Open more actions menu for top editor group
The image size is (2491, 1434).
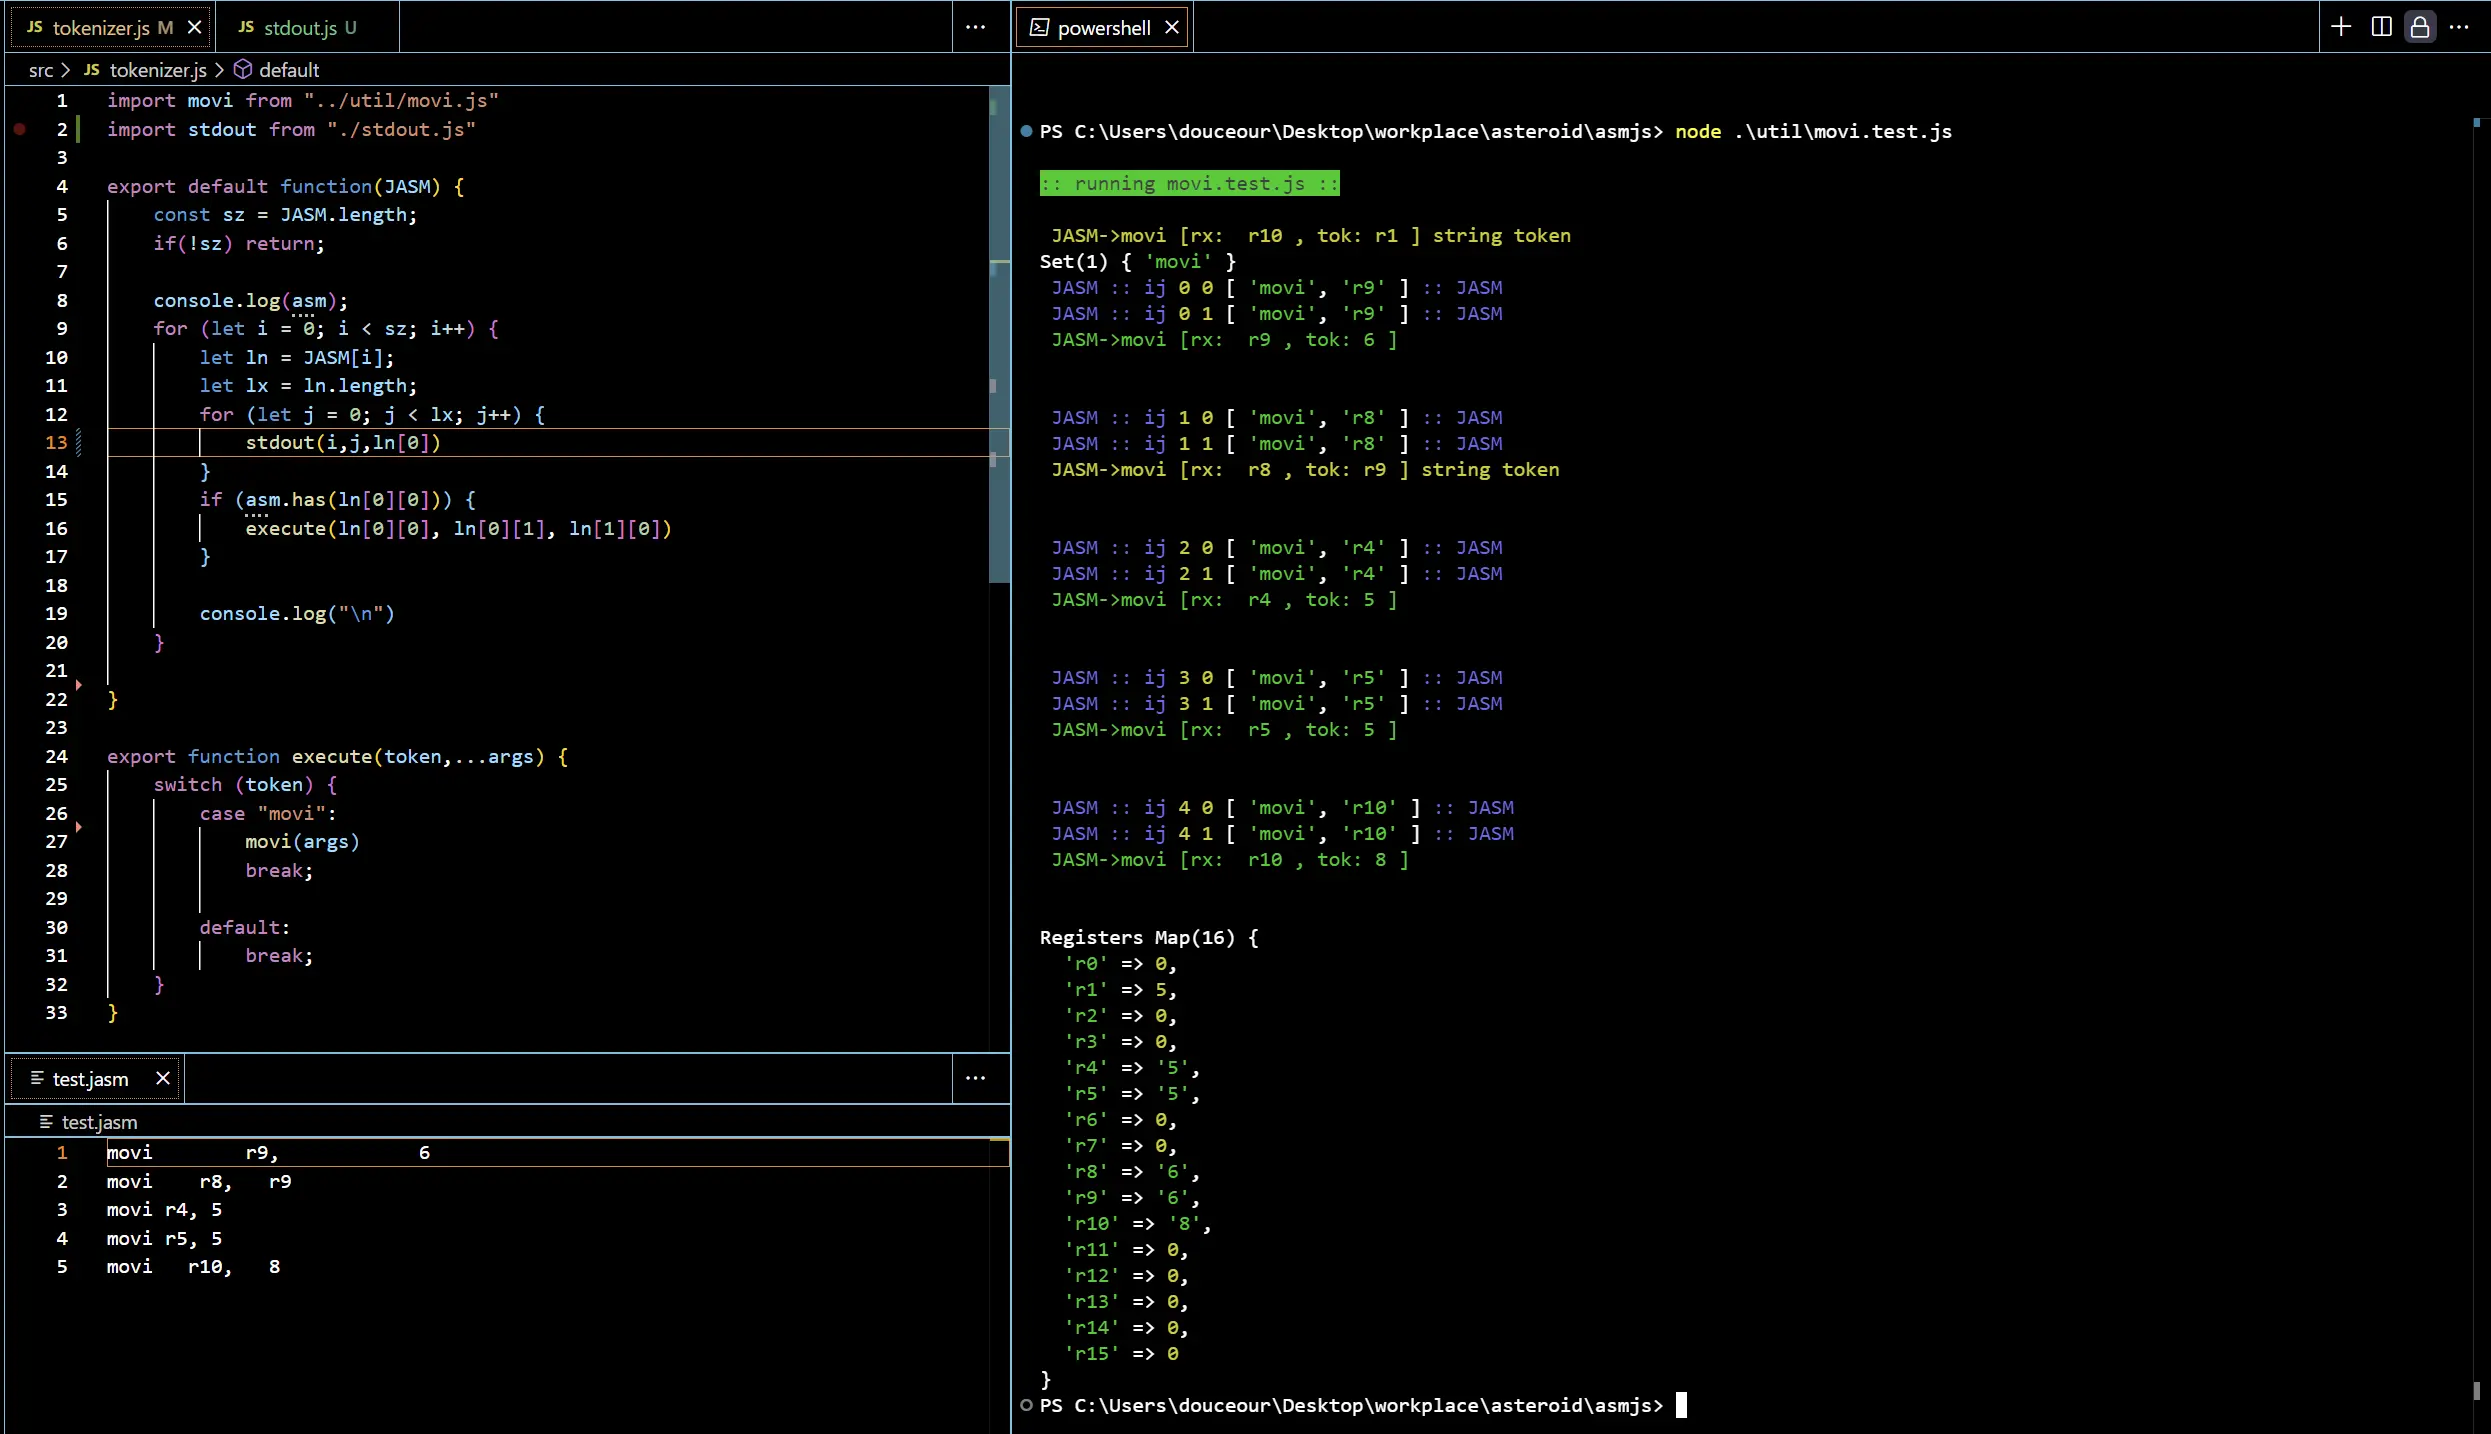pyautogui.click(x=975, y=28)
